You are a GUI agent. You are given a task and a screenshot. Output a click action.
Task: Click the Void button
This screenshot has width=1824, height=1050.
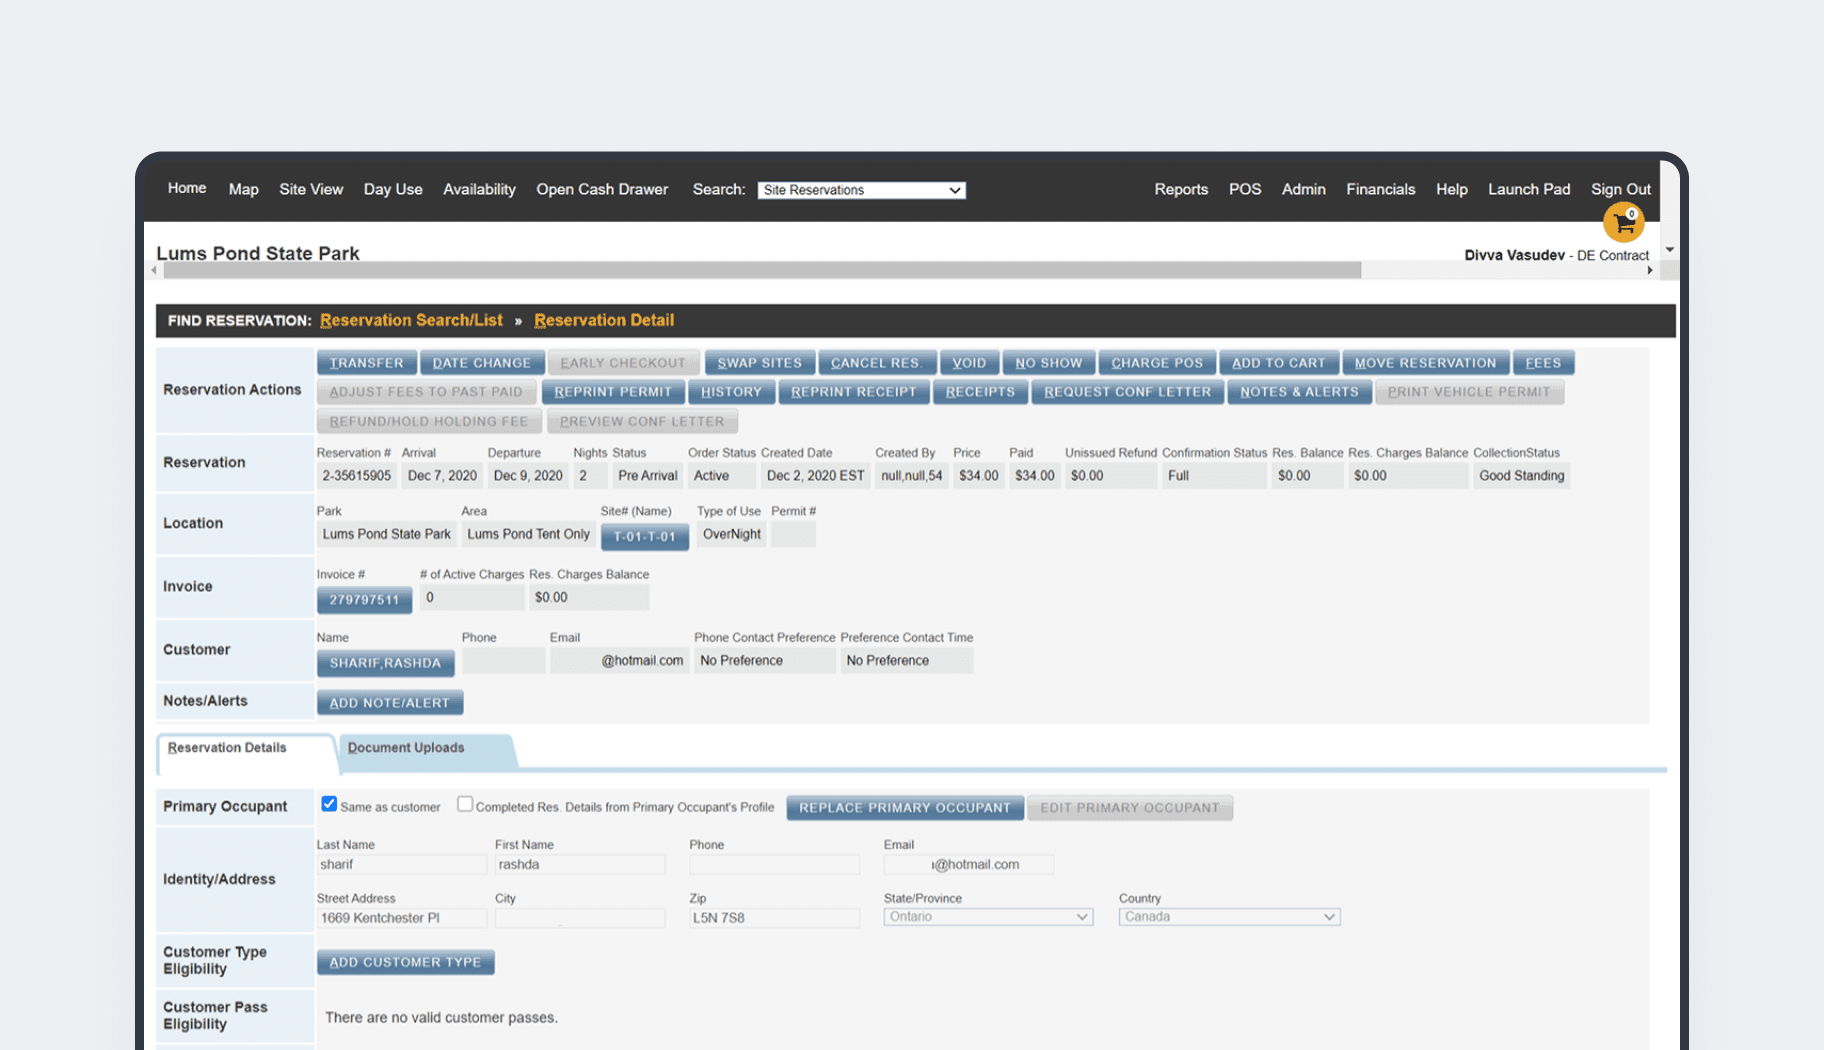pyautogui.click(x=969, y=363)
